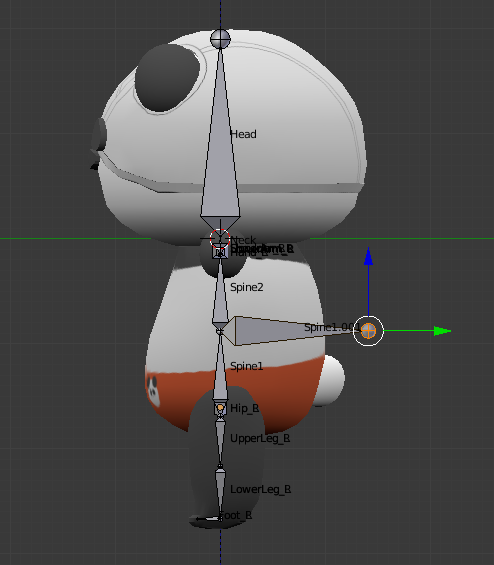The width and height of the screenshot is (494, 565).
Task: Click the Neck bone label
Action: pyautogui.click(x=243, y=240)
